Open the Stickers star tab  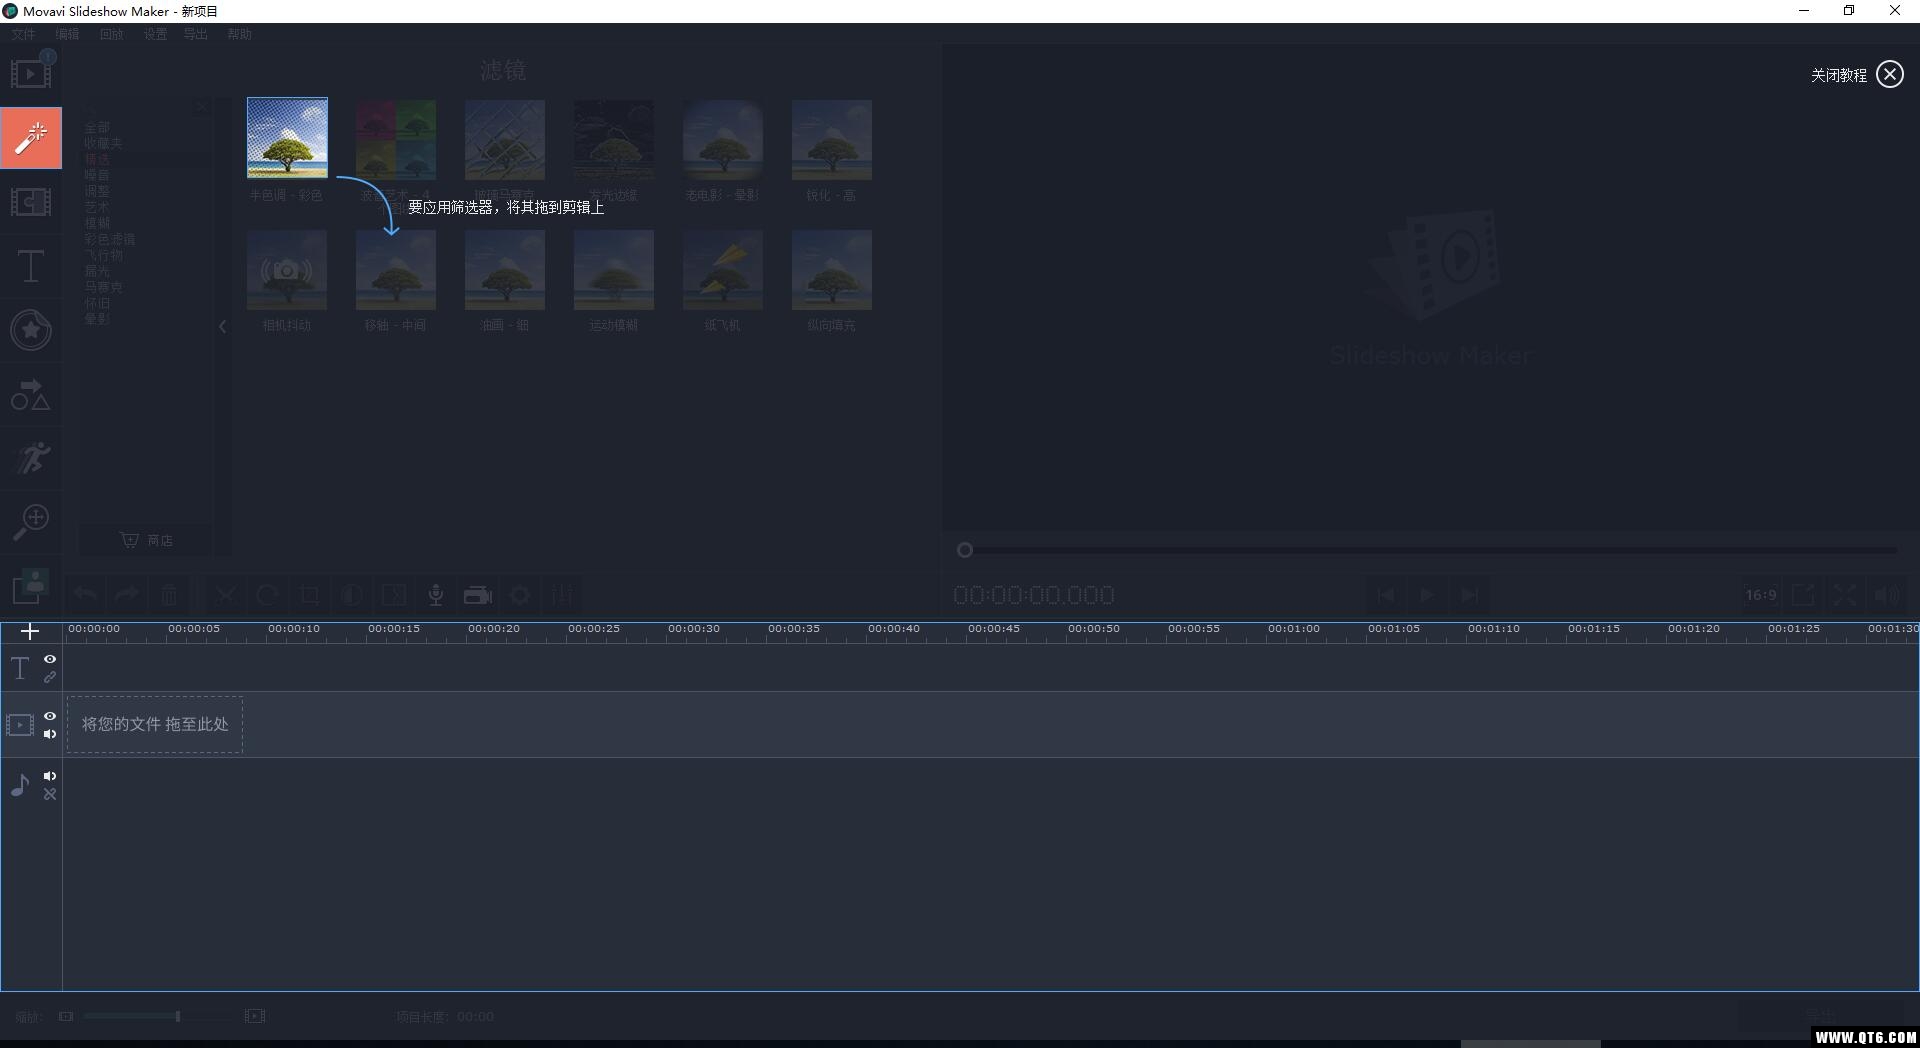(31, 330)
